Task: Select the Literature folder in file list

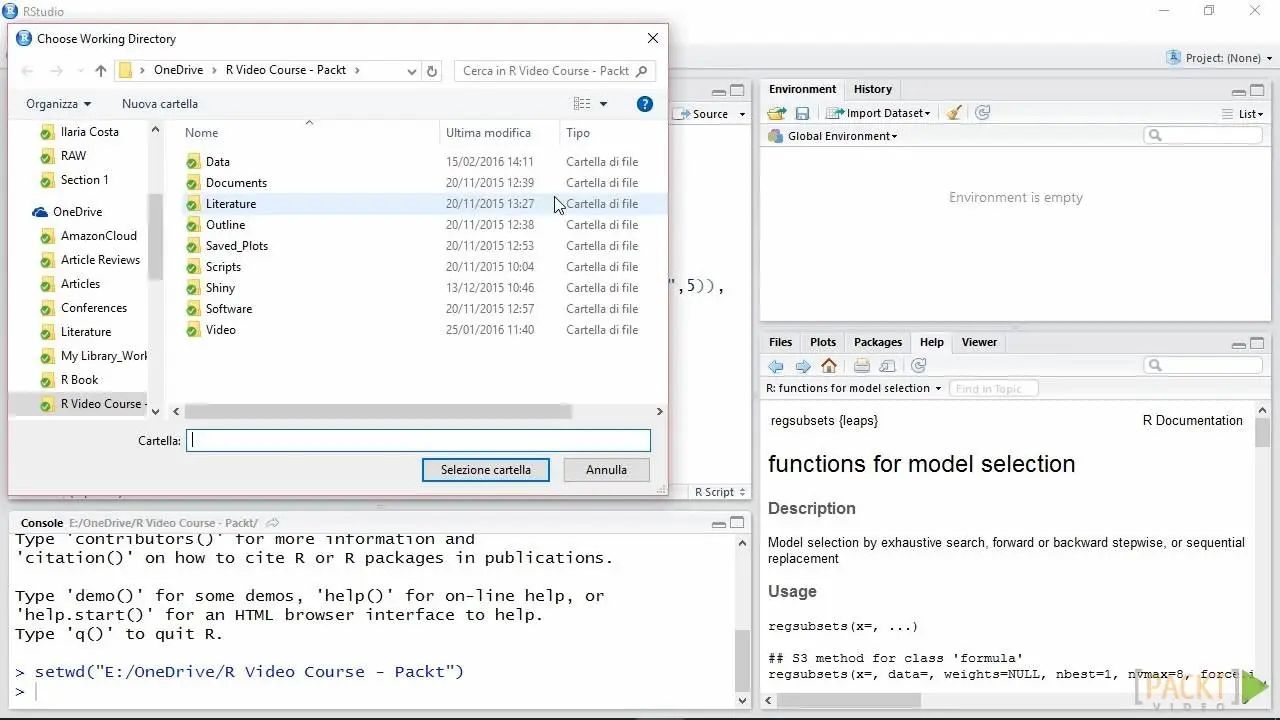Action: coord(231,204)
